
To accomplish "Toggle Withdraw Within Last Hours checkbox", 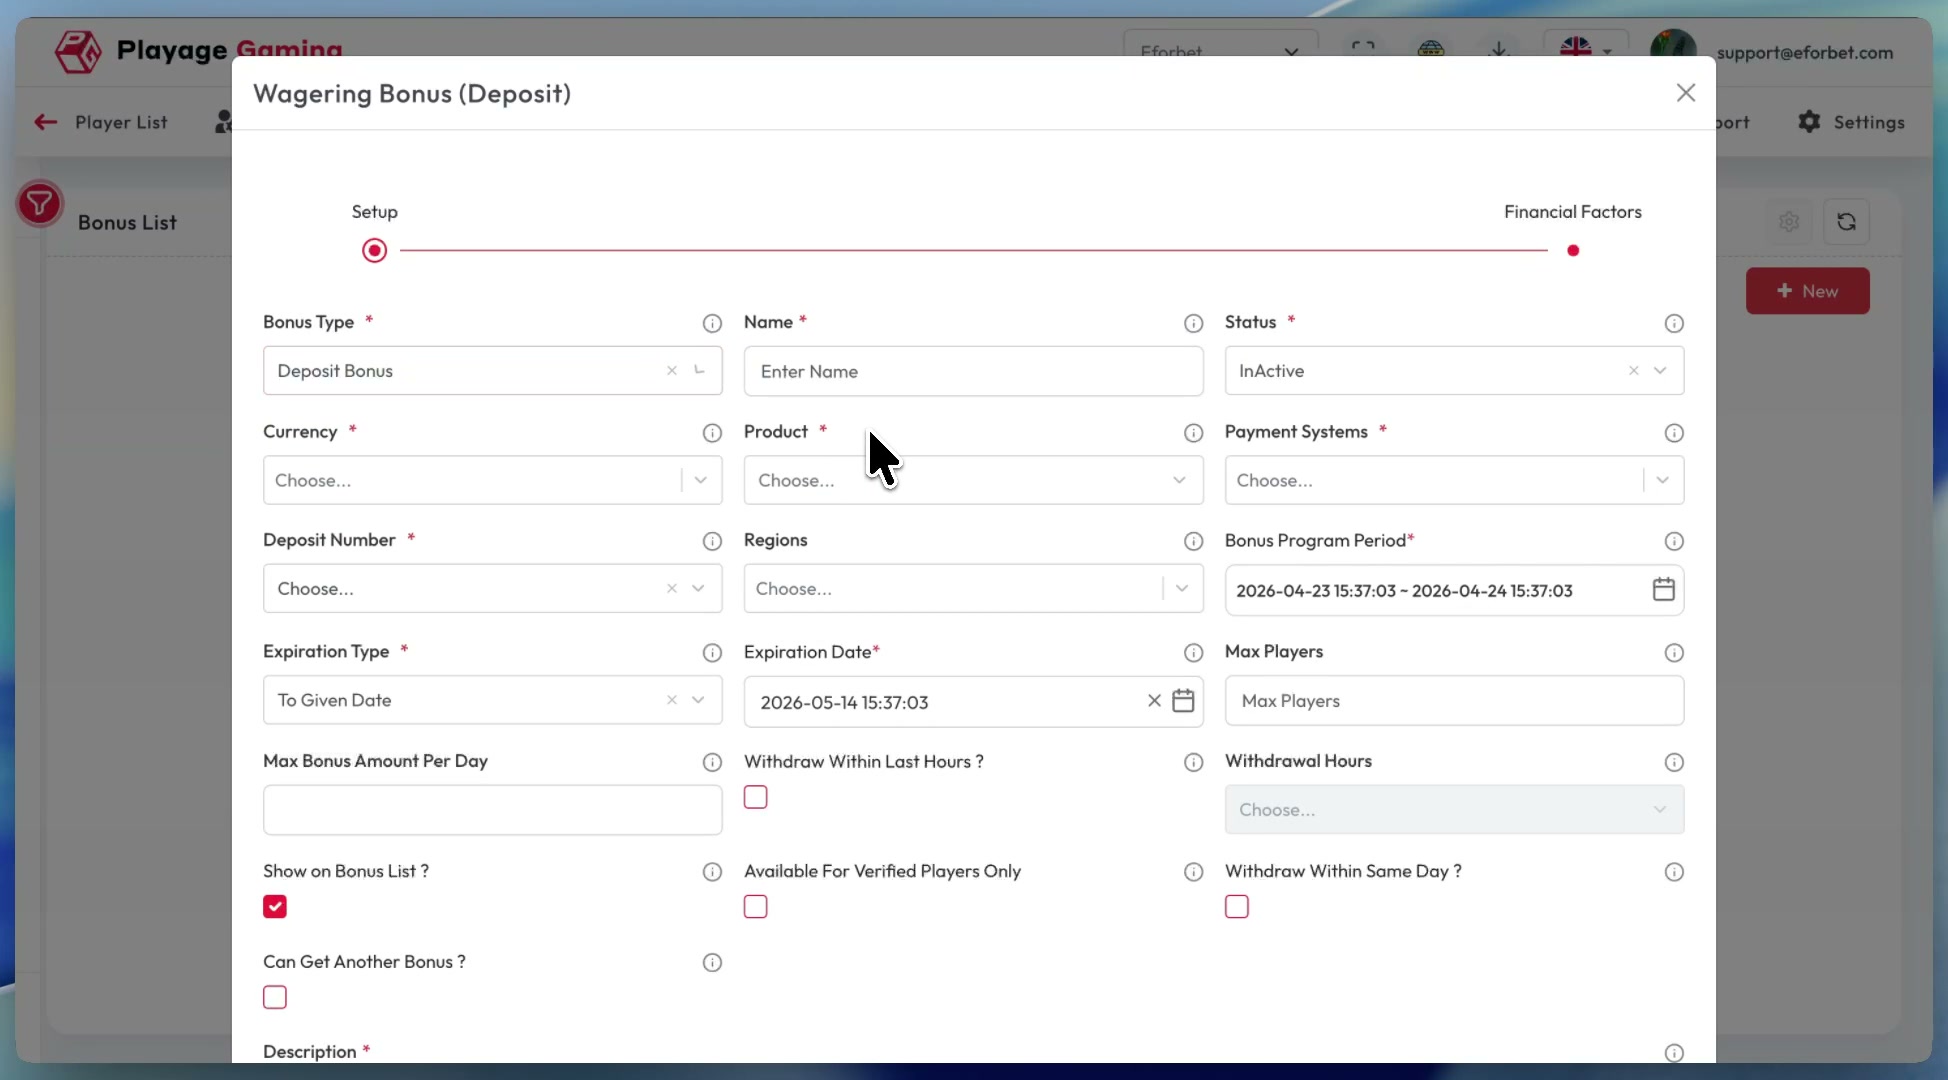I will click(x=756, y=797).
